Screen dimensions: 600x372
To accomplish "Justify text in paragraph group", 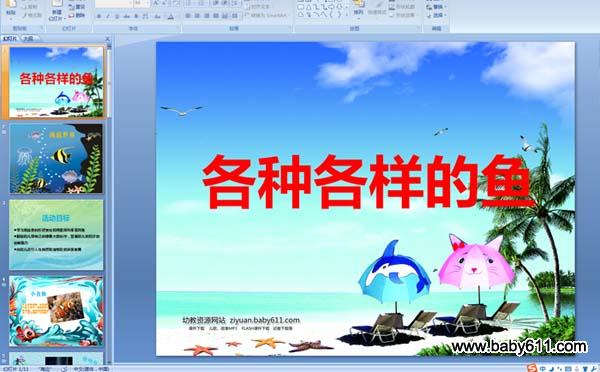I will click(216, 16).
